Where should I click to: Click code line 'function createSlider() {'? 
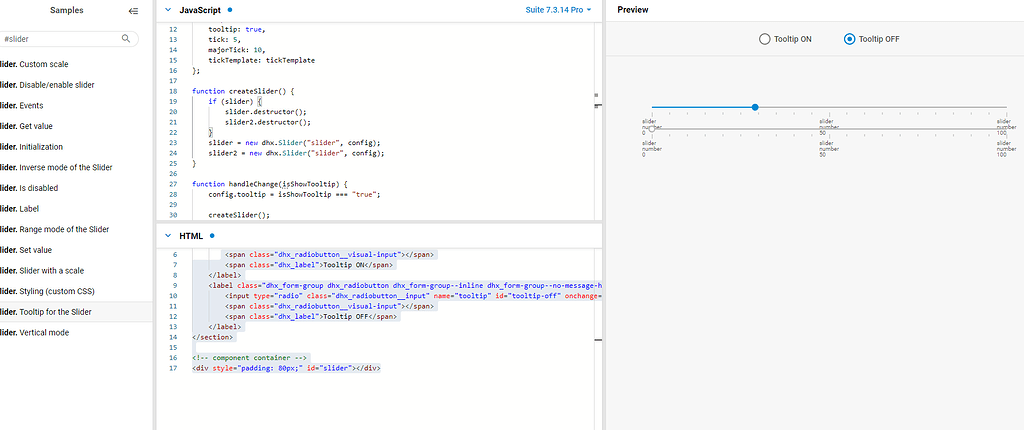pyautogui.click(x=244, y=91)
